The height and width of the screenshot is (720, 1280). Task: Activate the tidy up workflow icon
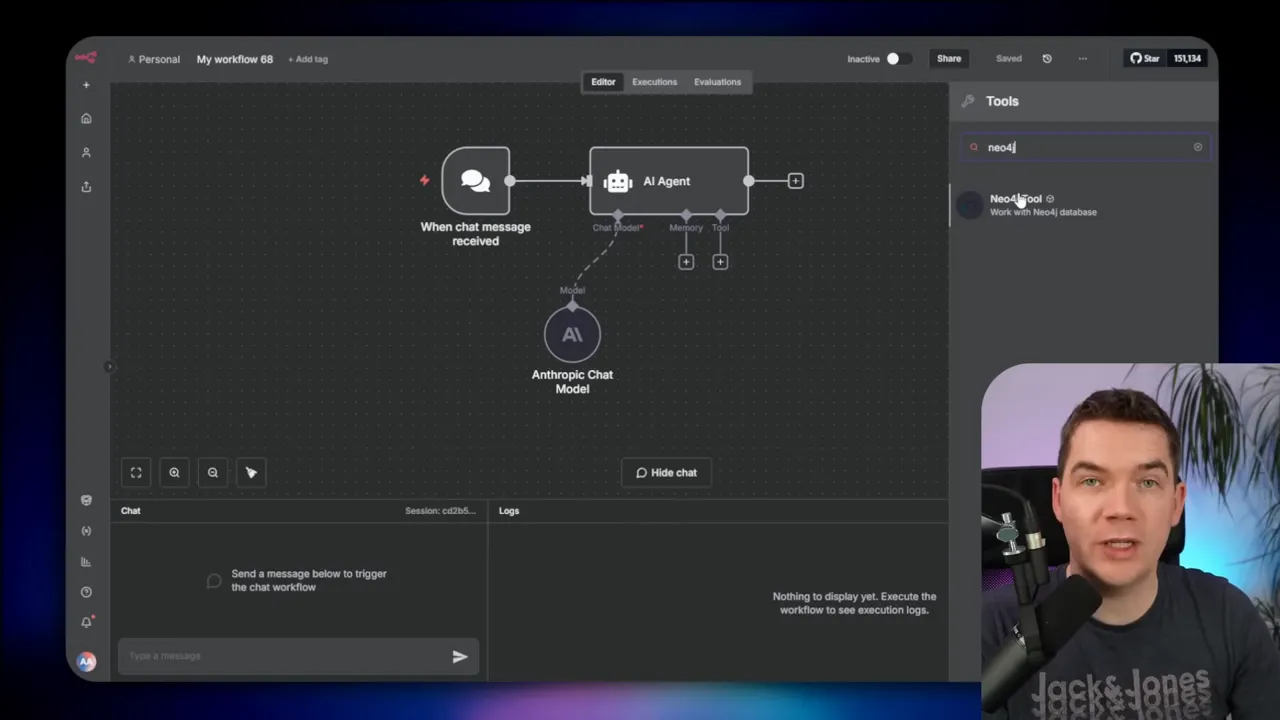tap(251, 472)
